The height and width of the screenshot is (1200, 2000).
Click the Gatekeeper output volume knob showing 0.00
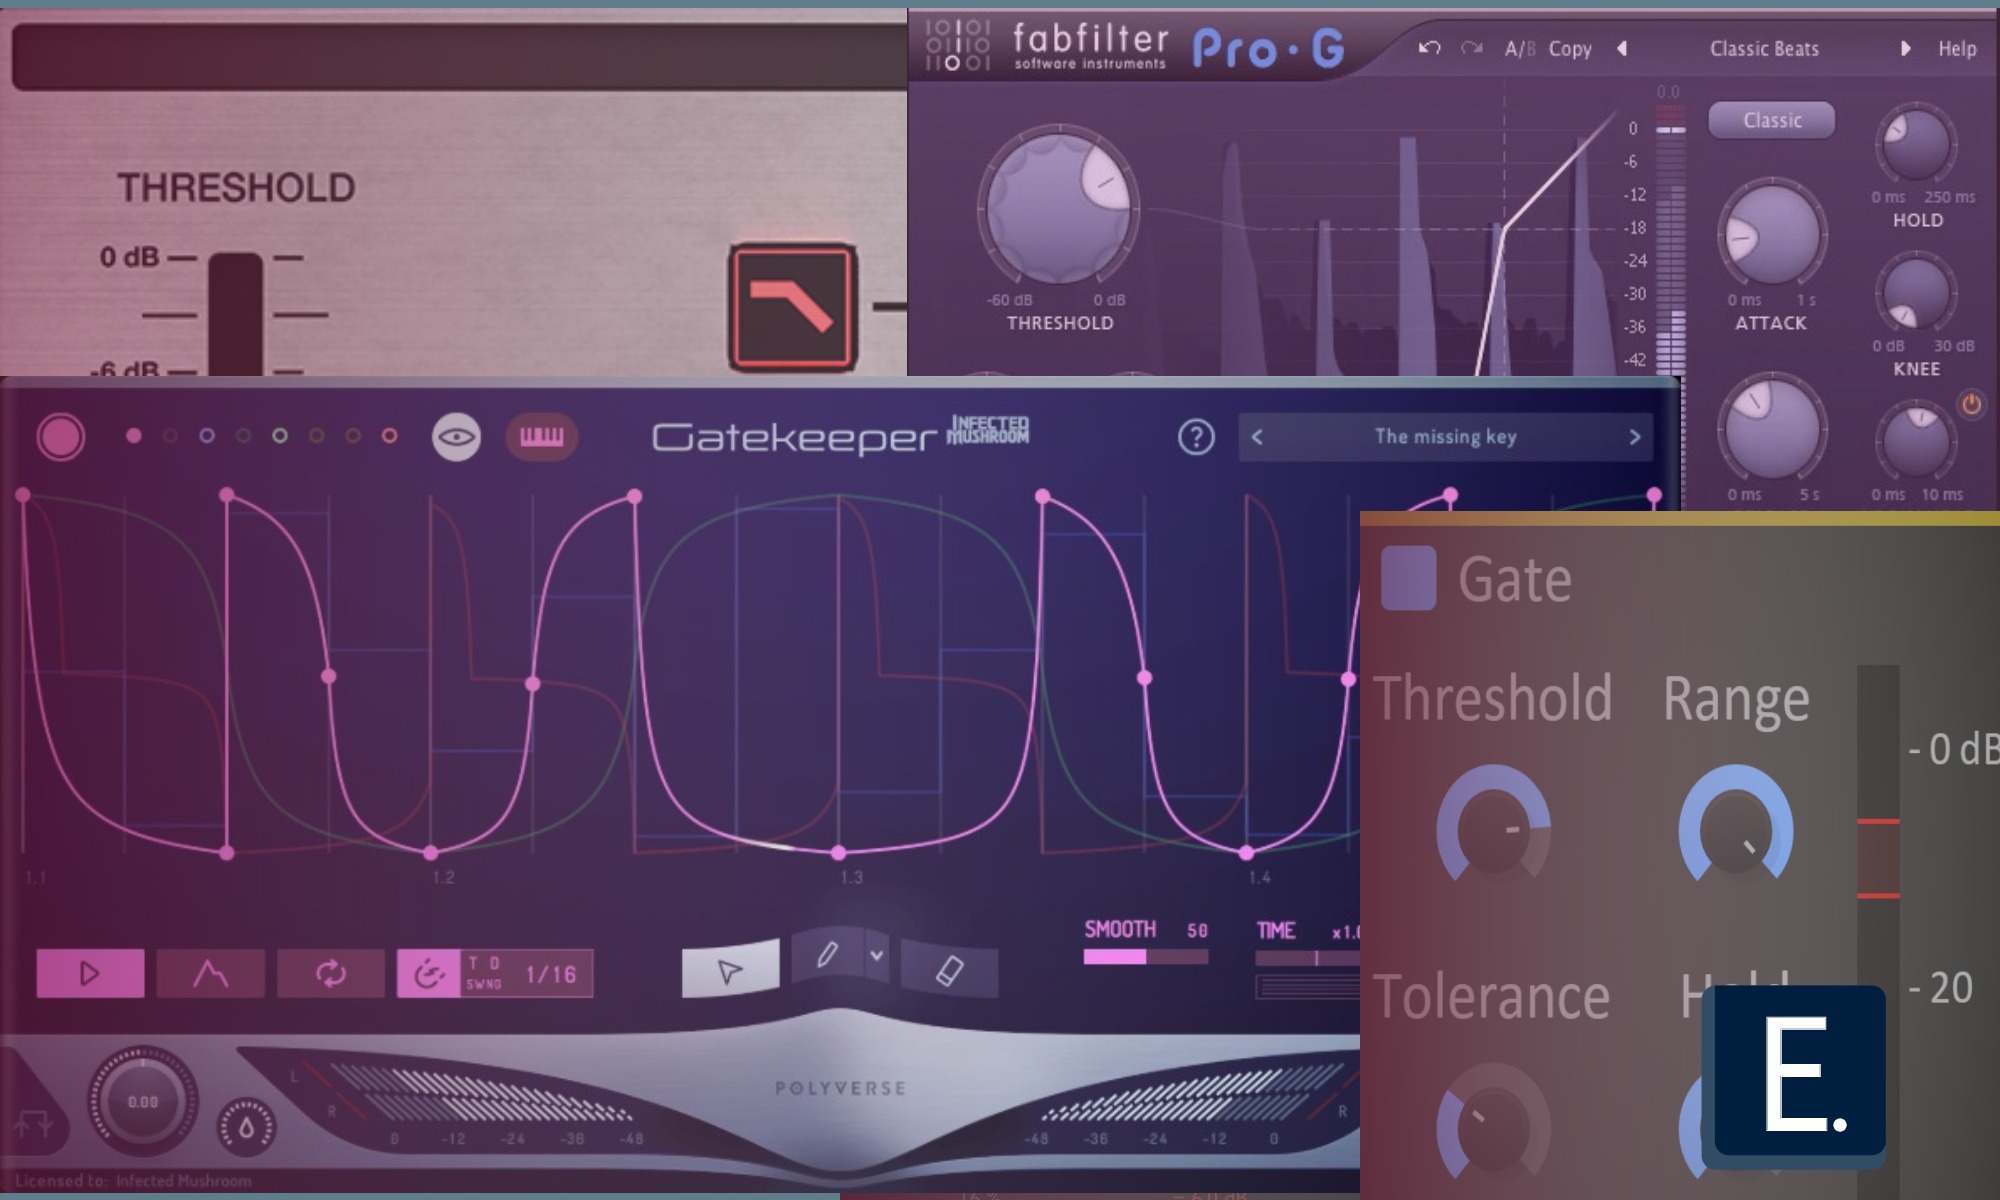tap(143, 1101)
